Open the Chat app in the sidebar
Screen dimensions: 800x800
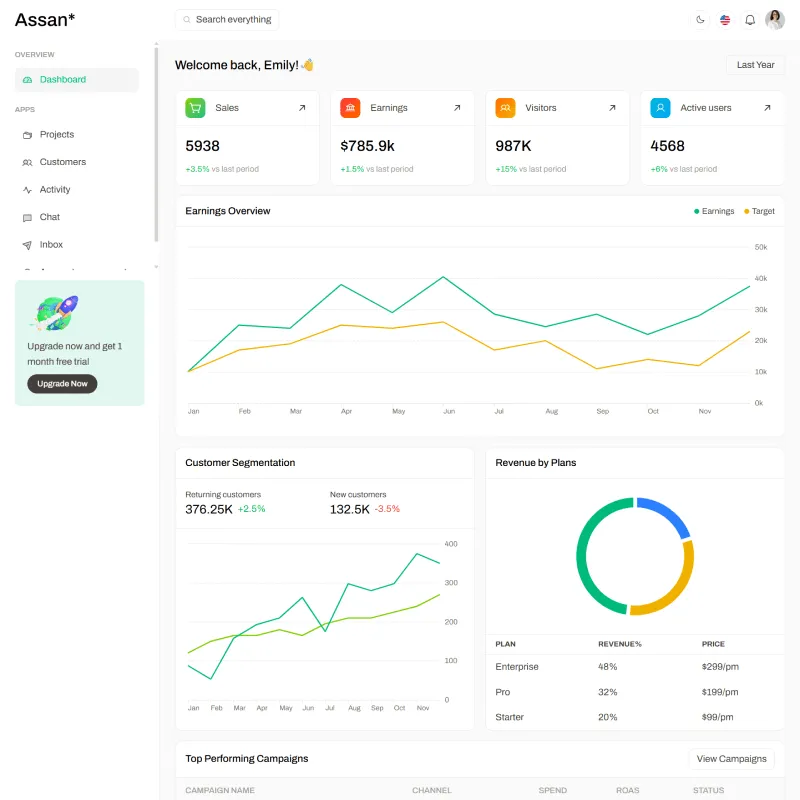(77, 217)
